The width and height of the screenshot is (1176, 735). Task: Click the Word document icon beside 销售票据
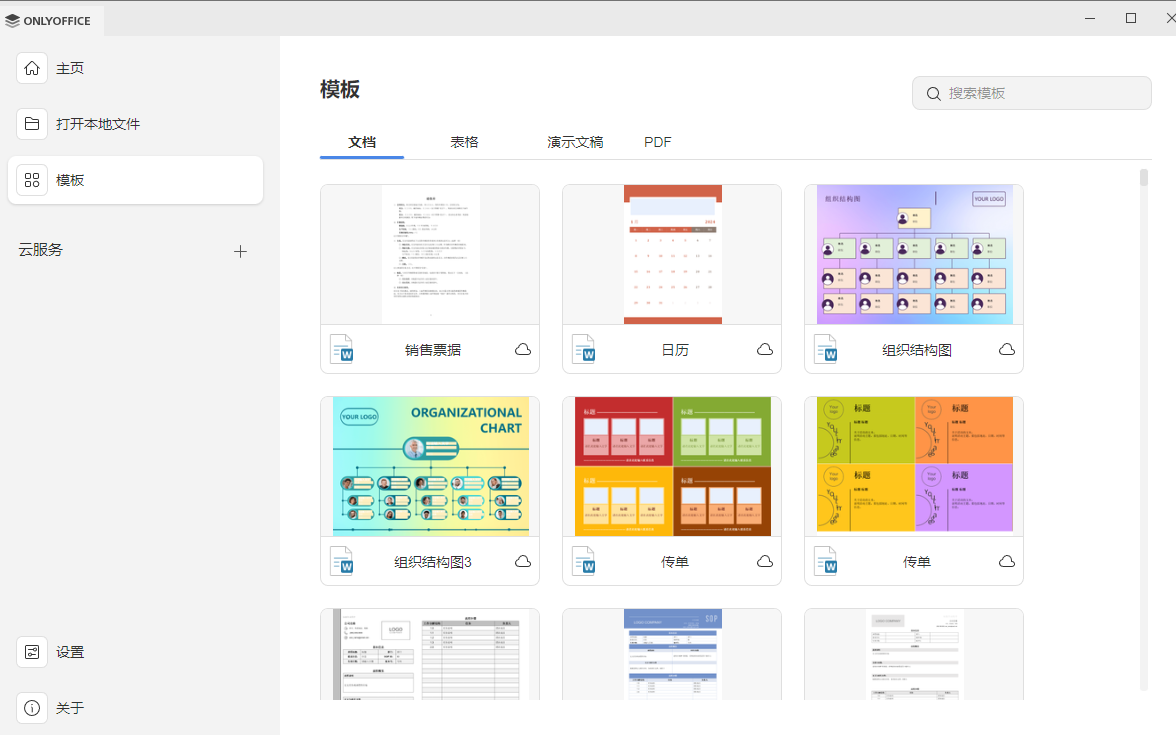tap(342, 349)
